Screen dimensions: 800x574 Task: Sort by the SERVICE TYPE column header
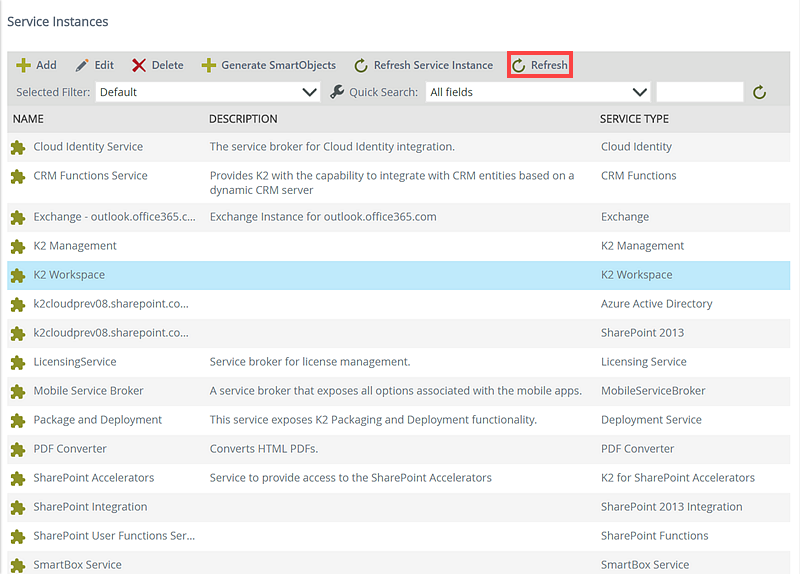click(x=634, y=119)
